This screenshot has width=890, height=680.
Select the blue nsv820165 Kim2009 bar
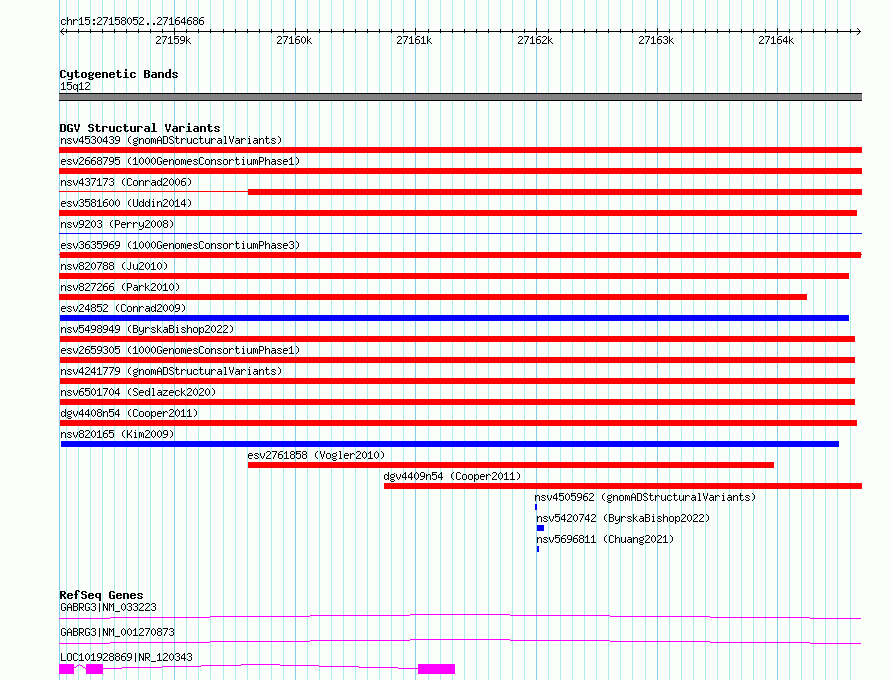[x=449, y=444]
